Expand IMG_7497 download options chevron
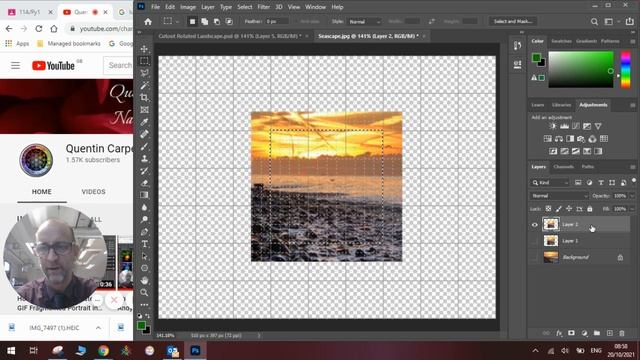 point(98,328)
